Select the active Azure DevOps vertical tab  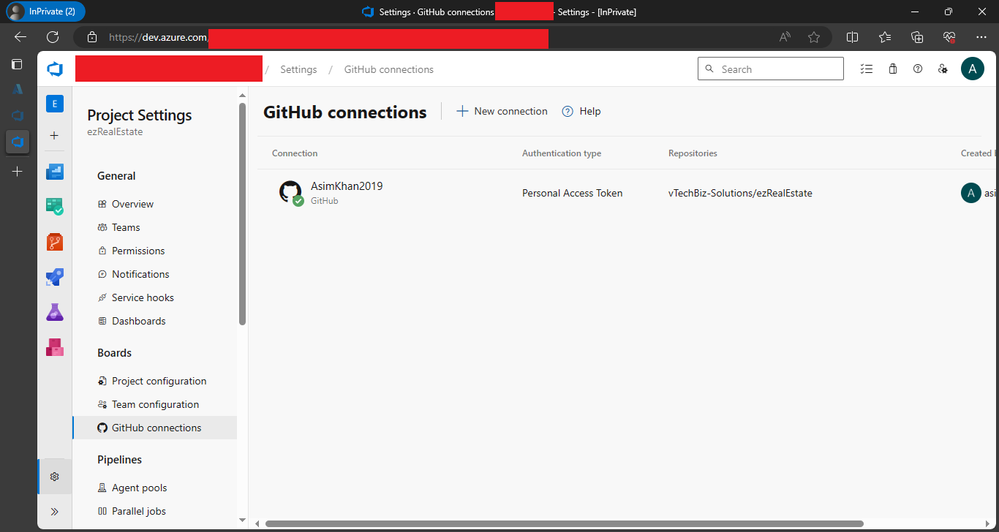17,141
